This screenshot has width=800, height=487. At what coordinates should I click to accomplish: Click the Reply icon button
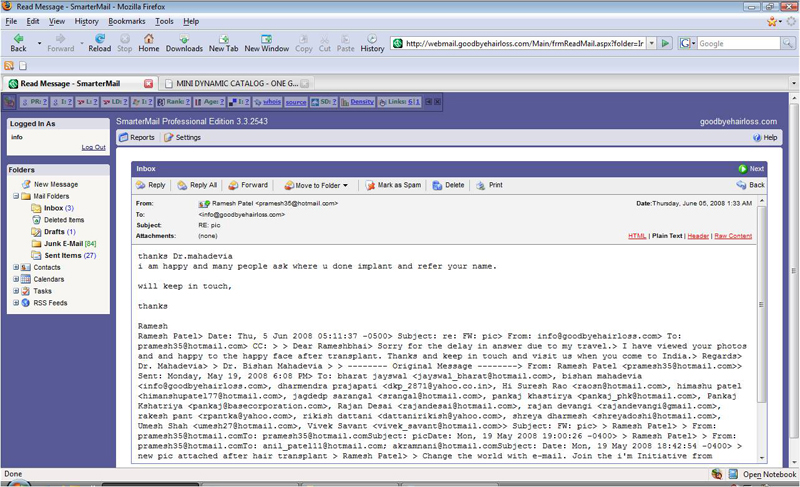click(x=151, y=185)
